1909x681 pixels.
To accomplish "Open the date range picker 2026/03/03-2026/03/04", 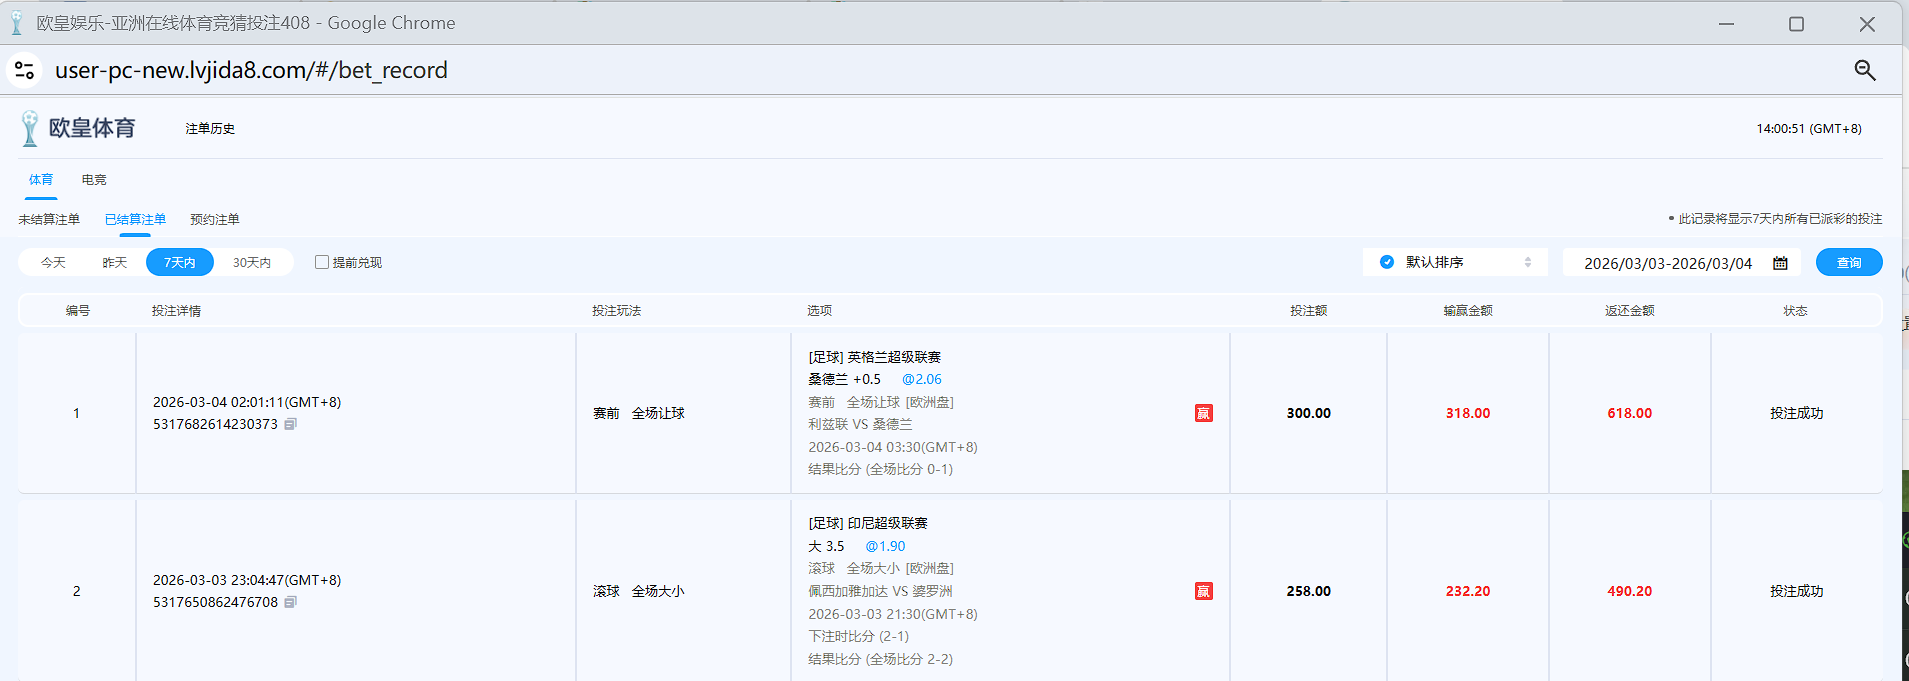I will (x=1667, y=263).
